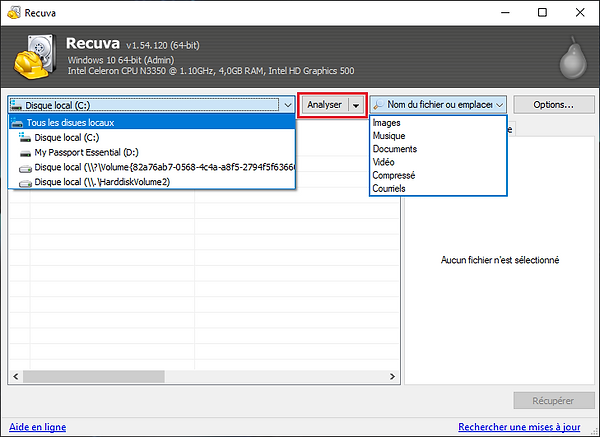Click the HarddiskVolume2 drive icon

tap(25, 183)
